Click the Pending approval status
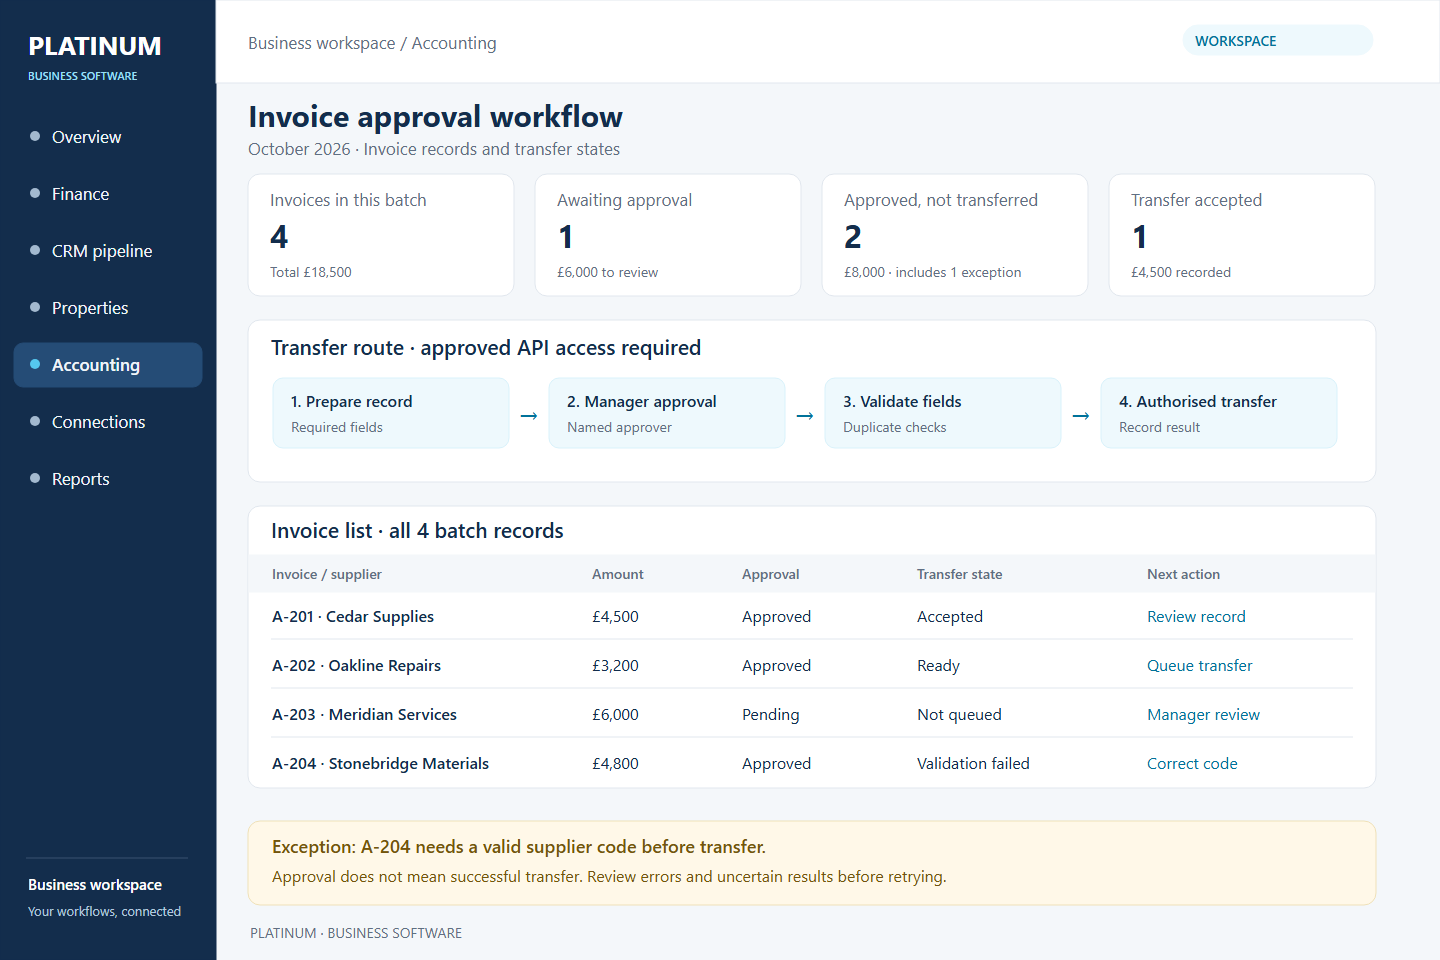This screenshot has height=960, width=1440. point(770,715)
